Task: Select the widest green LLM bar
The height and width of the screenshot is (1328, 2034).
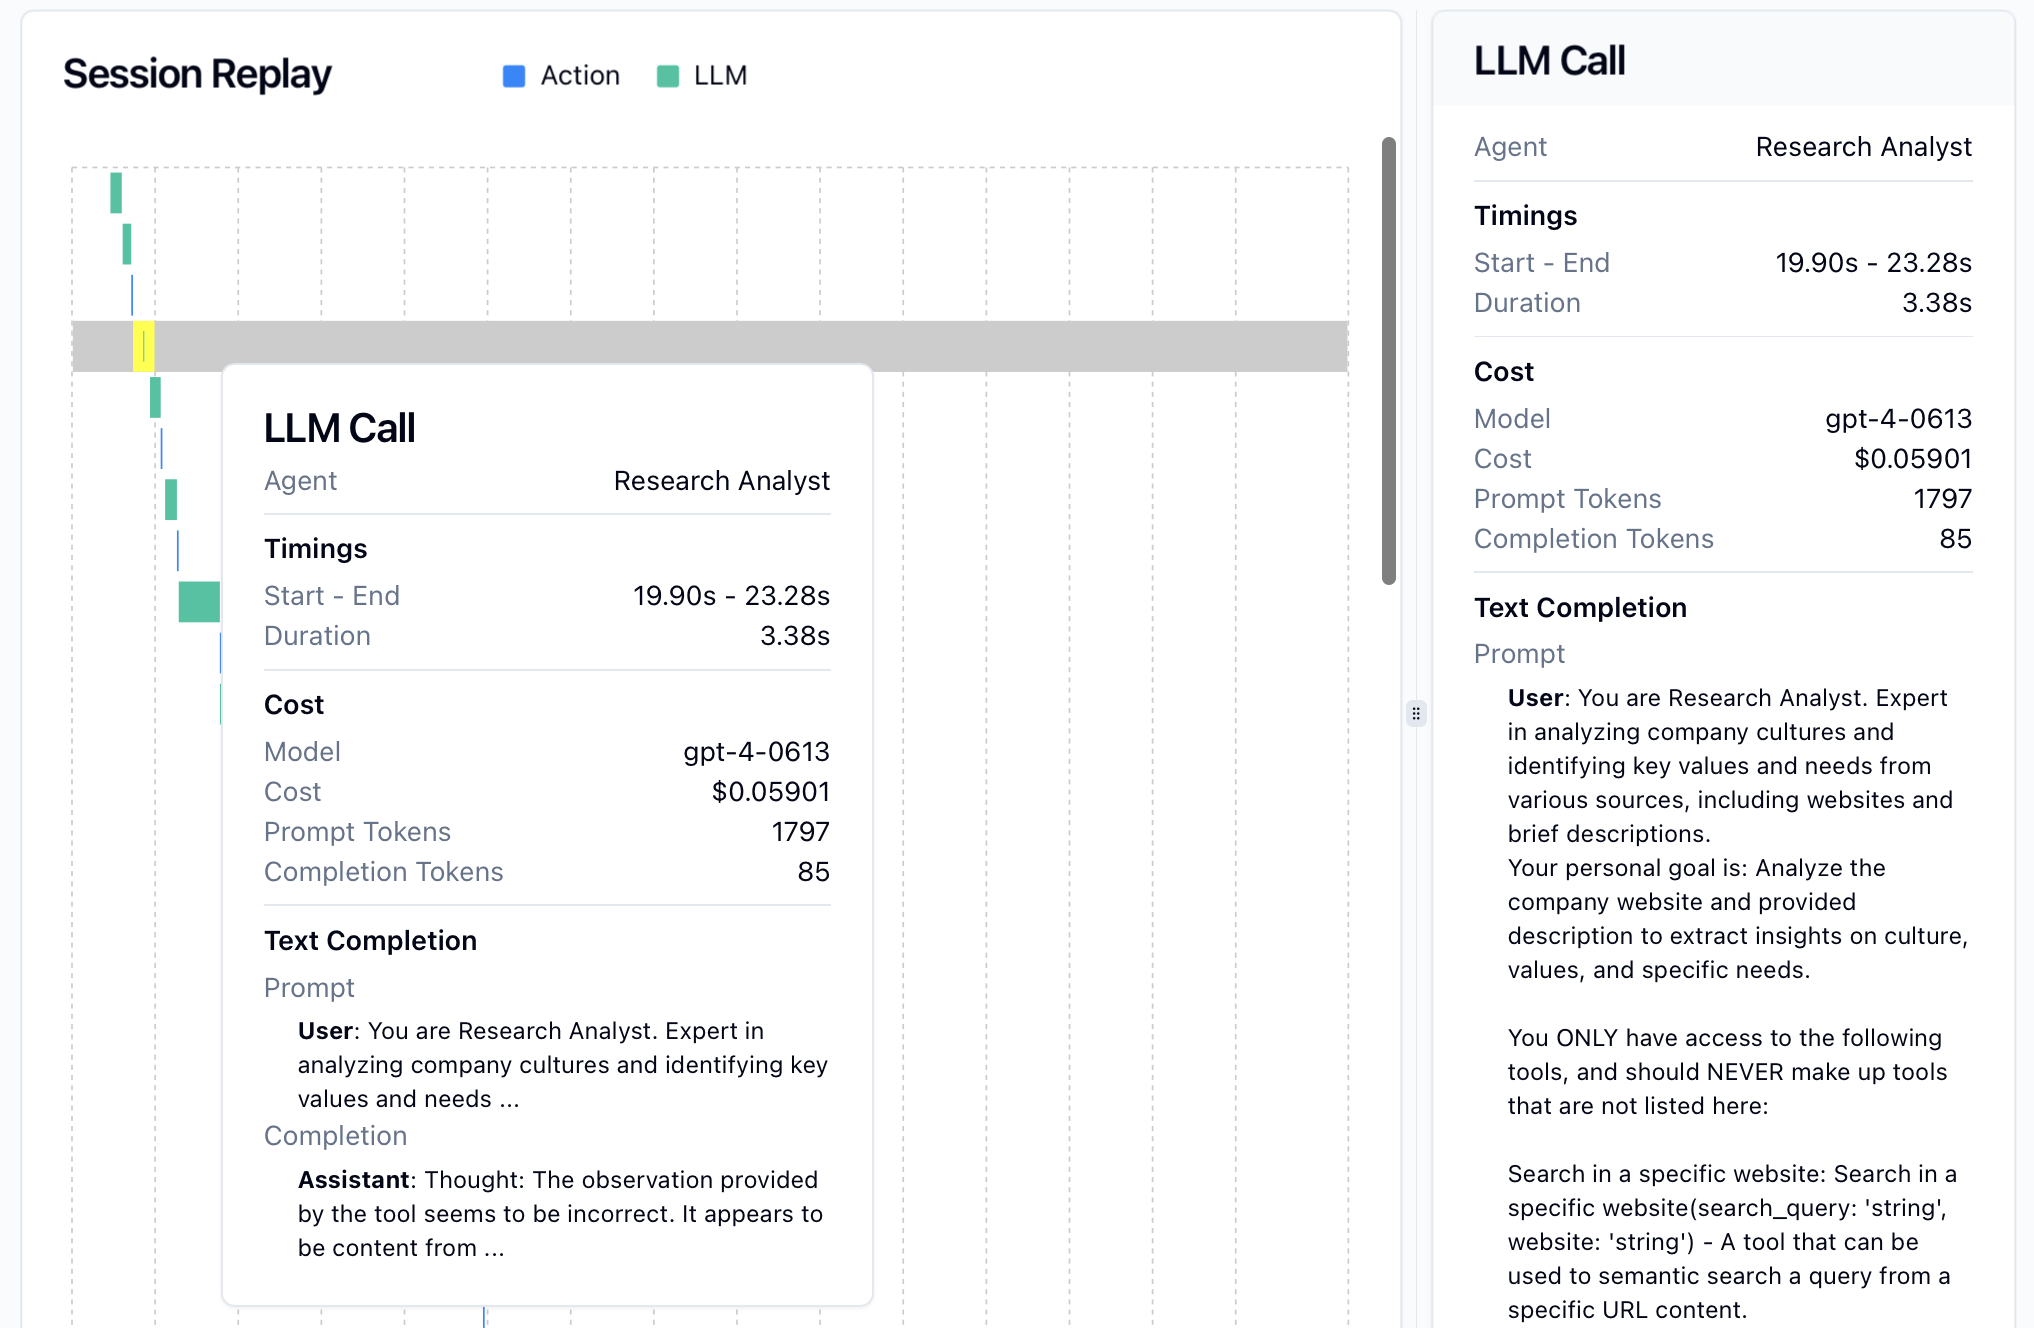Action: 199,601
